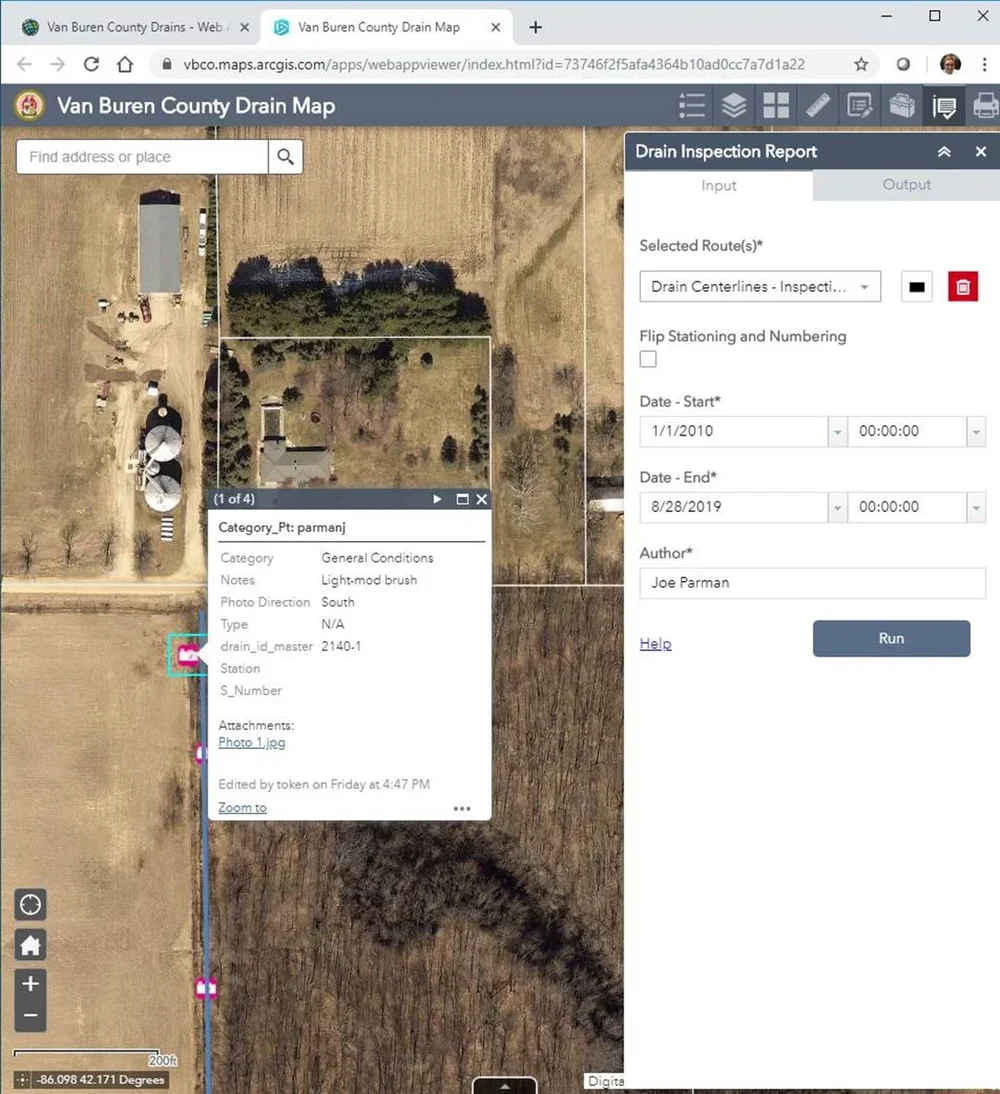Viewport: 1000px width, 1094px height.
Task: Bookmark this page with the star
Action: (861, 65)
